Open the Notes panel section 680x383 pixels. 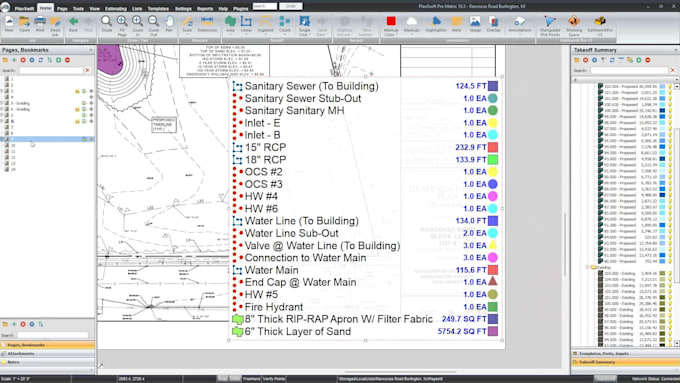[47, 362]
